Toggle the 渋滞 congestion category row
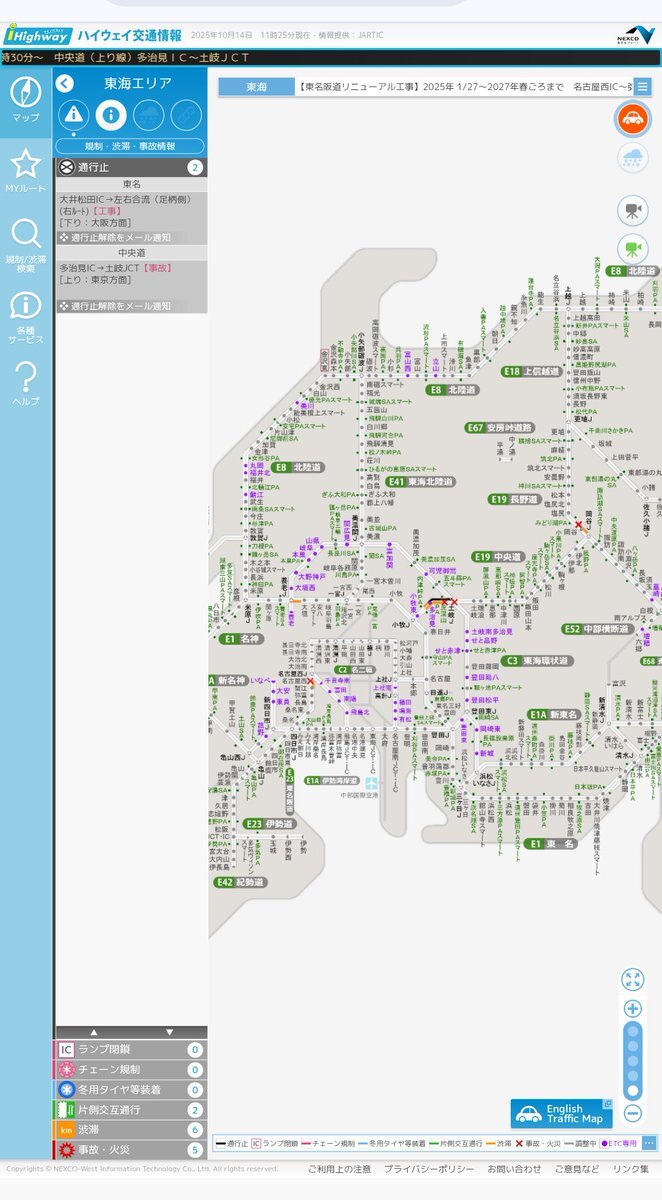 [129, 1129]
